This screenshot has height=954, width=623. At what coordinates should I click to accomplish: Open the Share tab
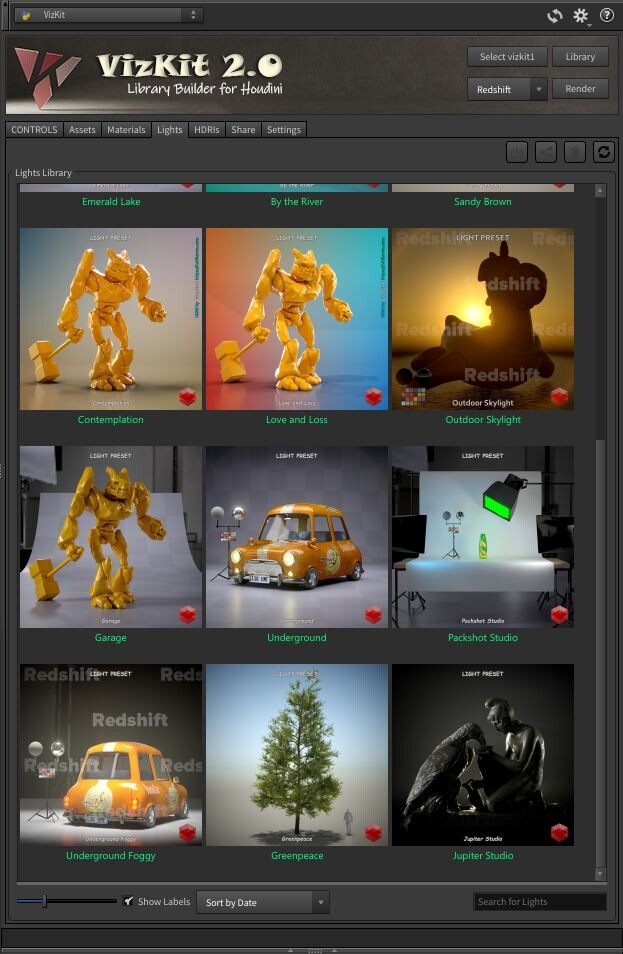pos(243,130)
